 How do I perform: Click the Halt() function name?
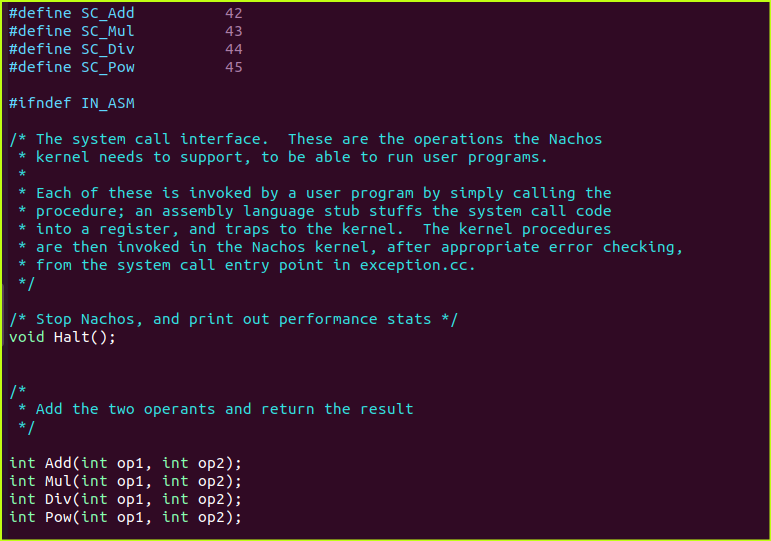click(x=71, y=337)
